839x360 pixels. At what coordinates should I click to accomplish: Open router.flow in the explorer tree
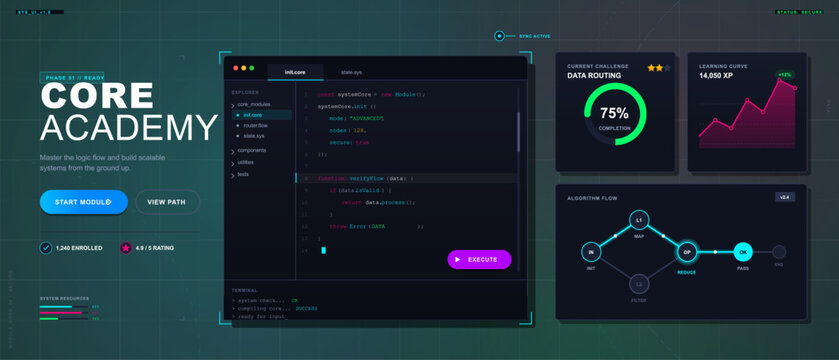(x=255, y=126)
